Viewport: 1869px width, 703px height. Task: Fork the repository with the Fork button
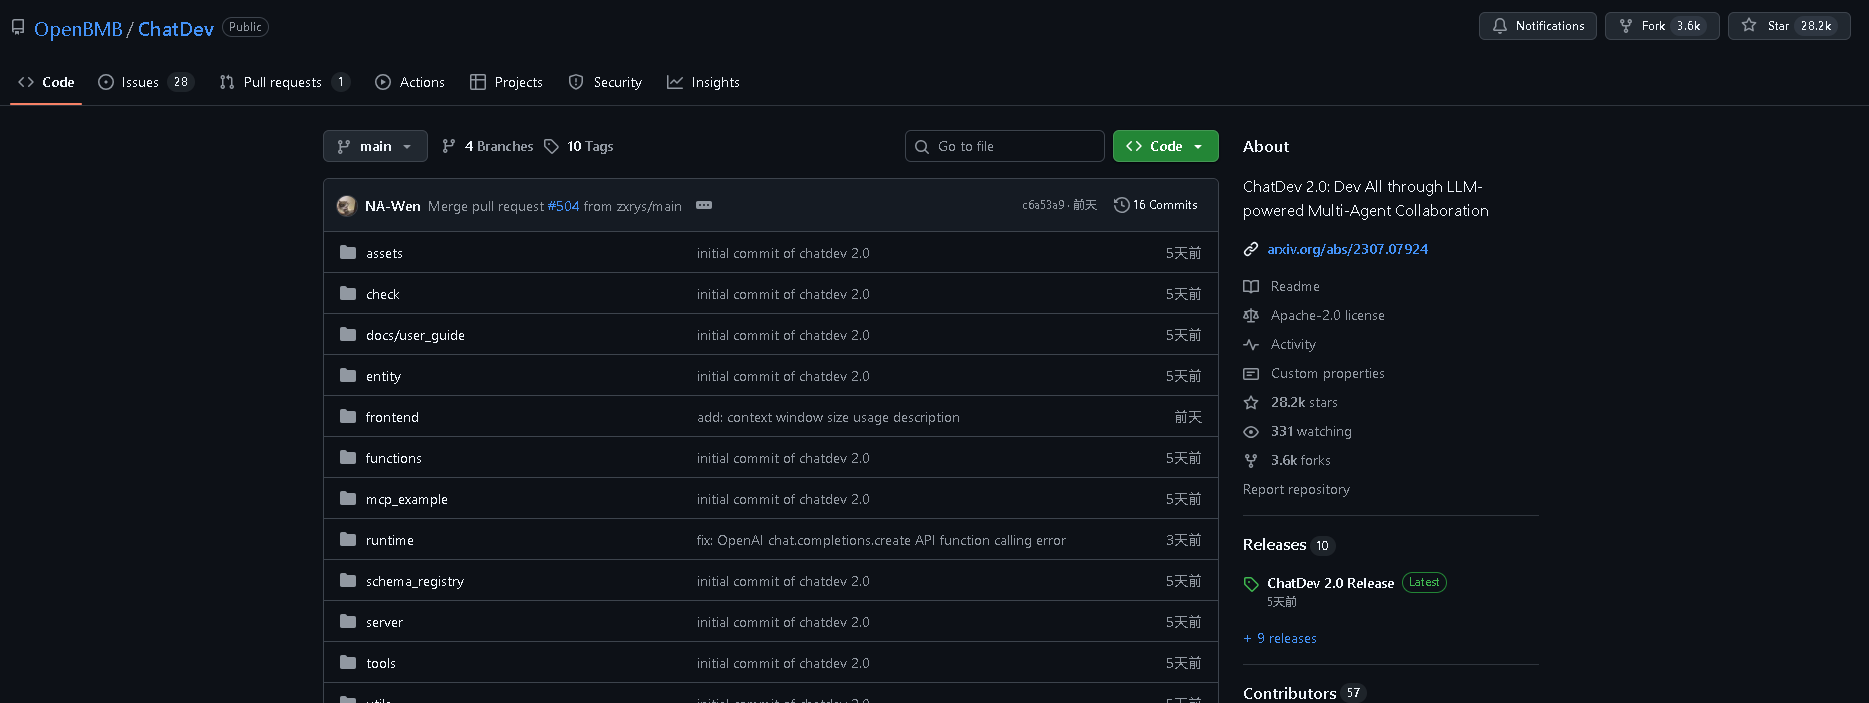pos(1662,26)
